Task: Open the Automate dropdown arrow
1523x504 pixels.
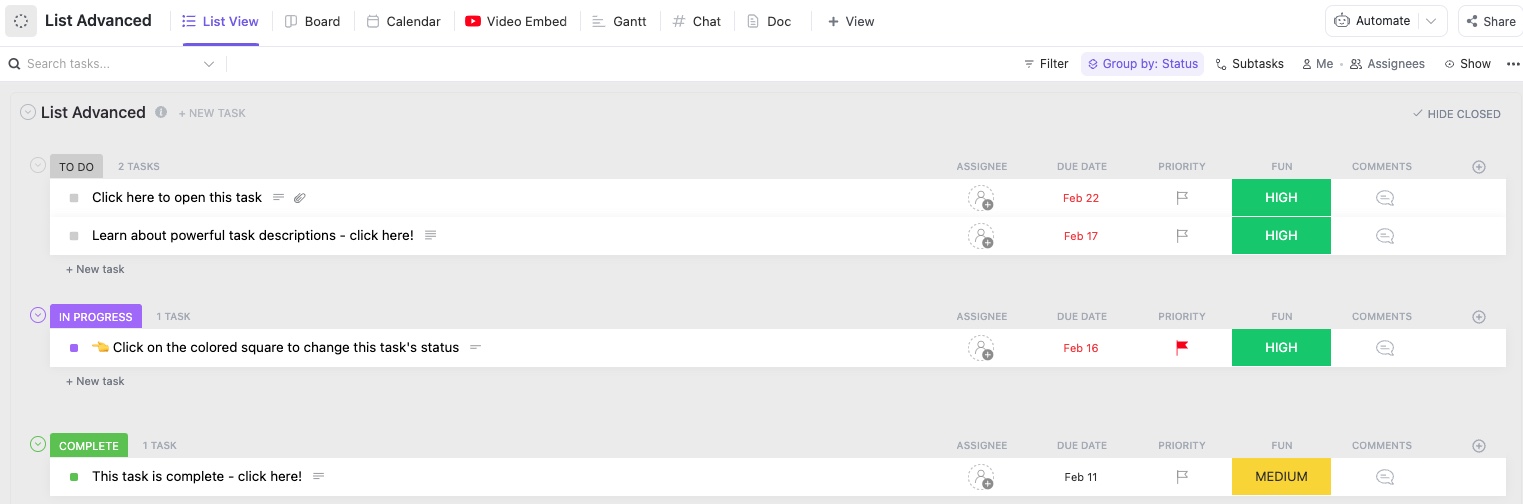Action: 1433,21
